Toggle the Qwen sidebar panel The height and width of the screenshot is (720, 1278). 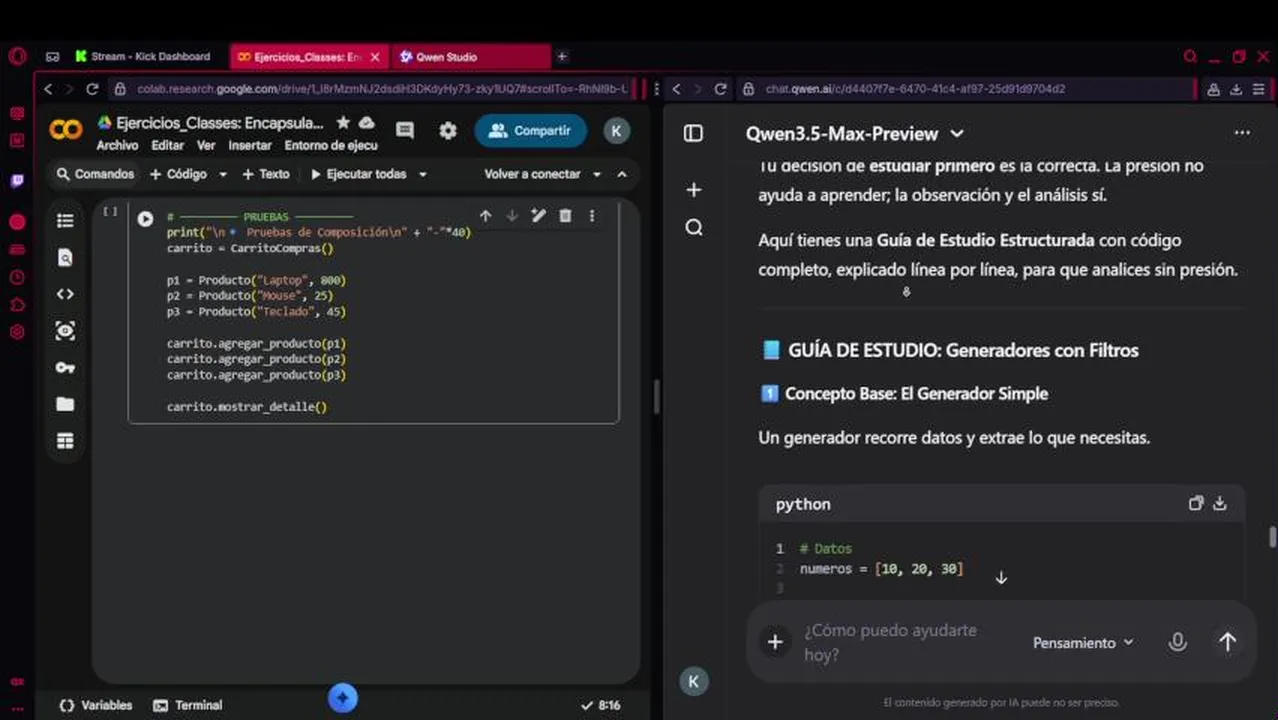click(693, 134)
